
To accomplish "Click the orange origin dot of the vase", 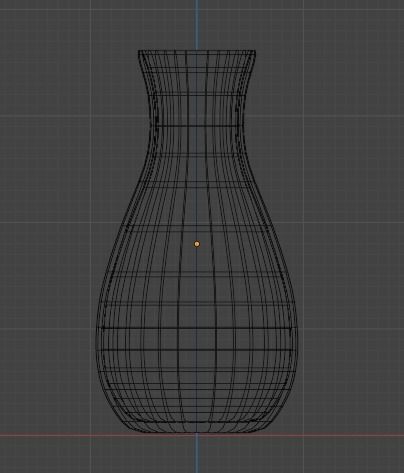I will point(197,244).
